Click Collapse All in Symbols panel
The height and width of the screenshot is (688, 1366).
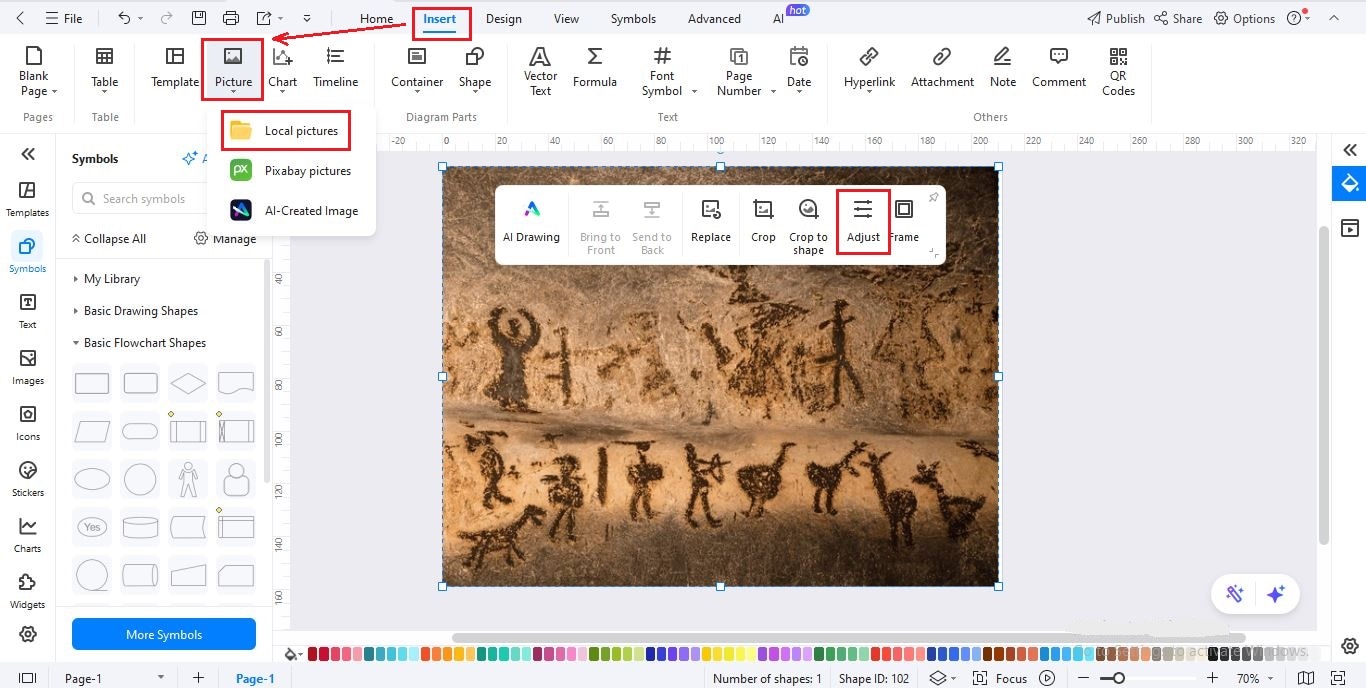click(108, 239)
